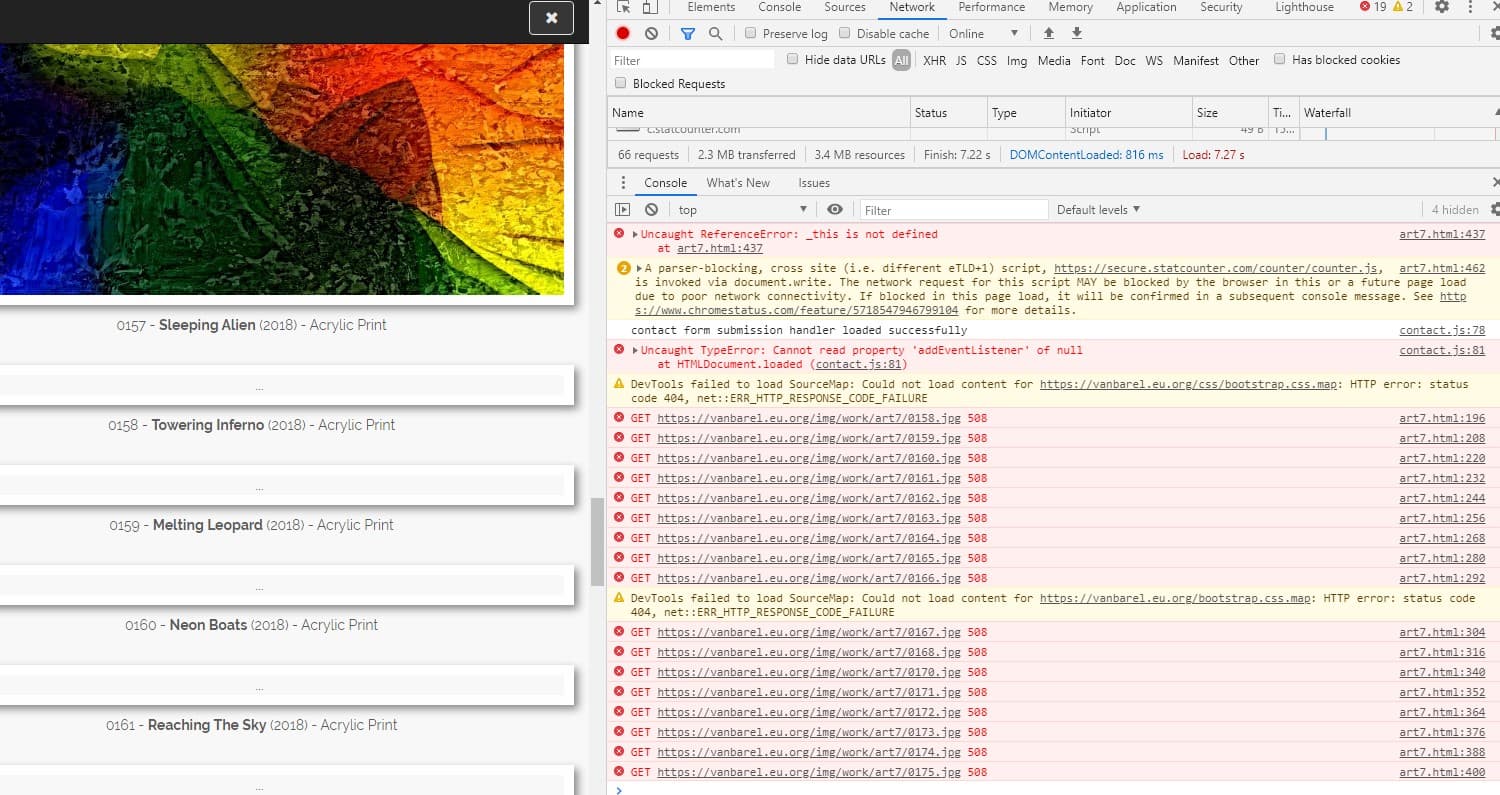Toggle the network filter funnel icon
1500x795 pixels.
coord(687,33)
